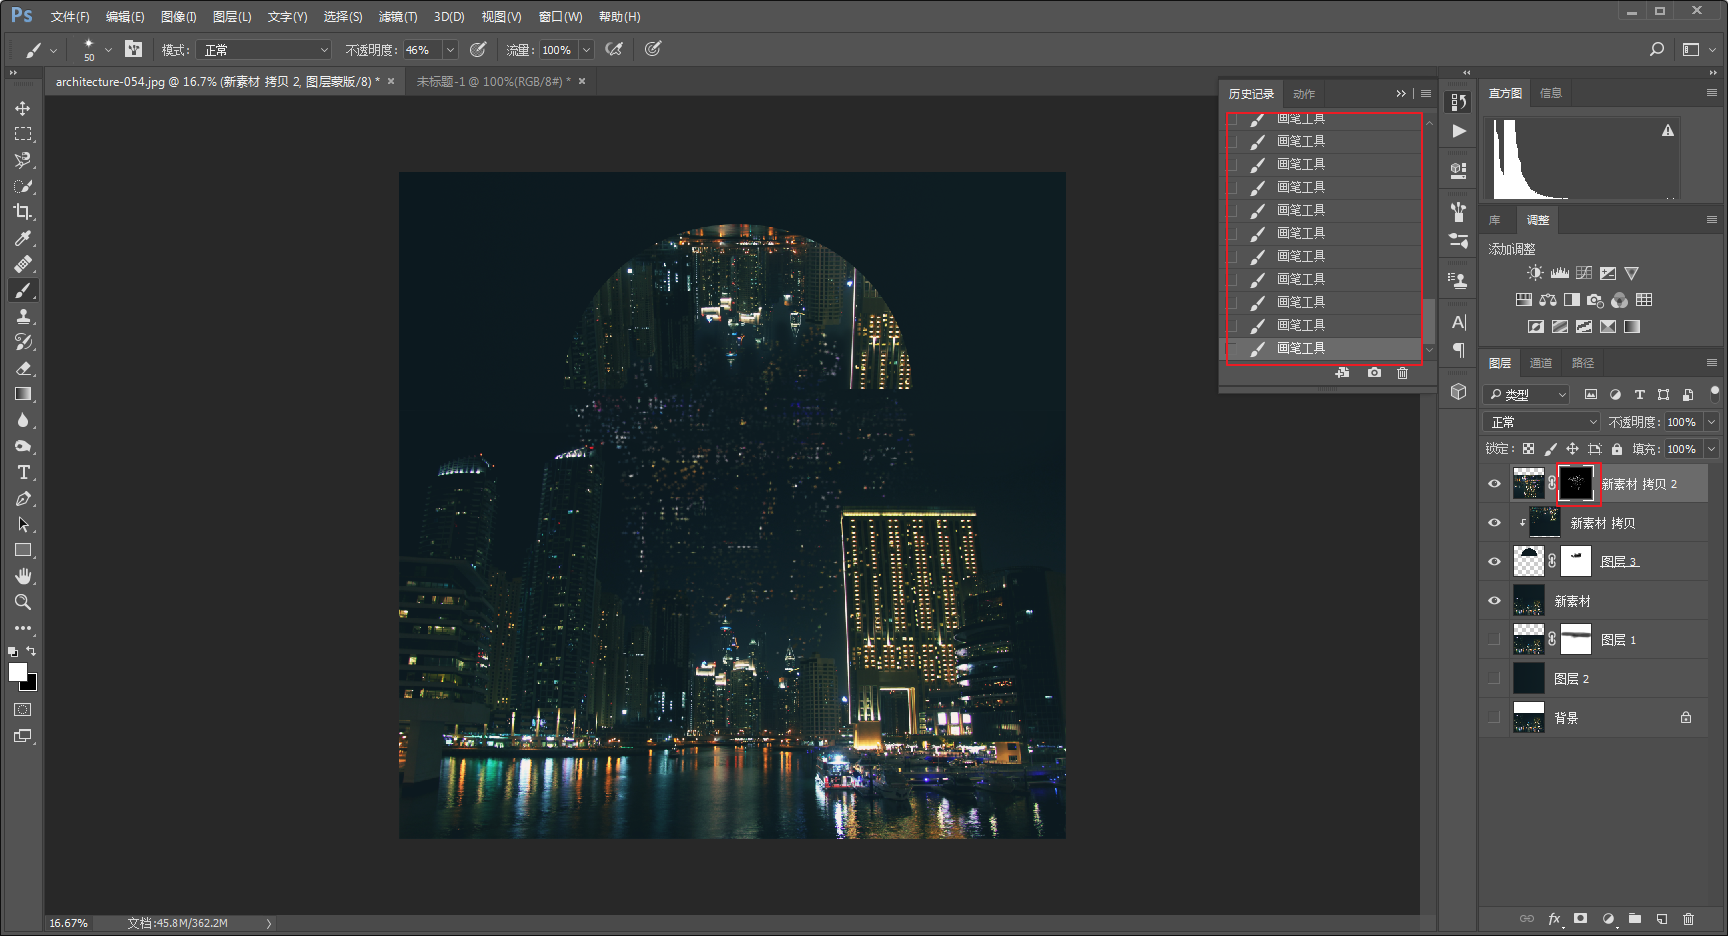Open layer 不透明度 dropdown arrow
The height and width of the screenshot is (936, 1728).
tap(1711, 422)
